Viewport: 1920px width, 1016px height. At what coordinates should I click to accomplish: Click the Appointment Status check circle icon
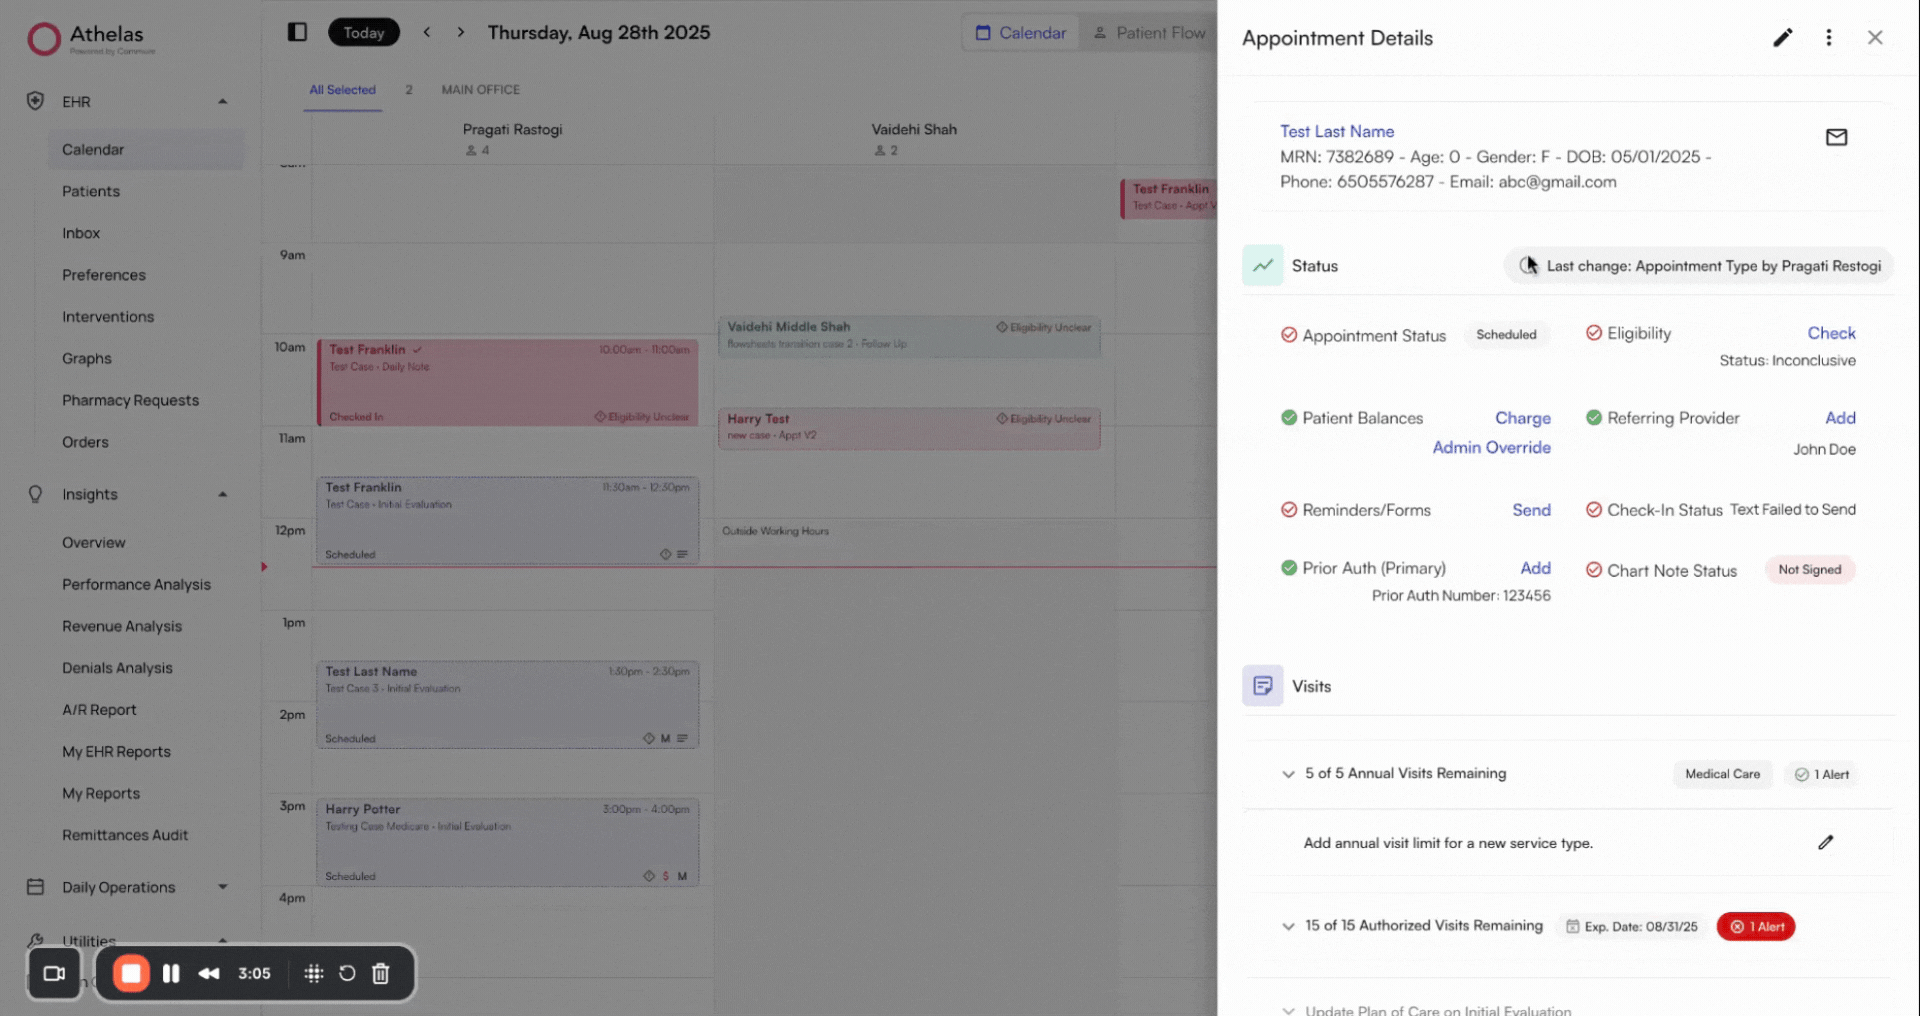pyautogui.click(x=1289, y=335)
